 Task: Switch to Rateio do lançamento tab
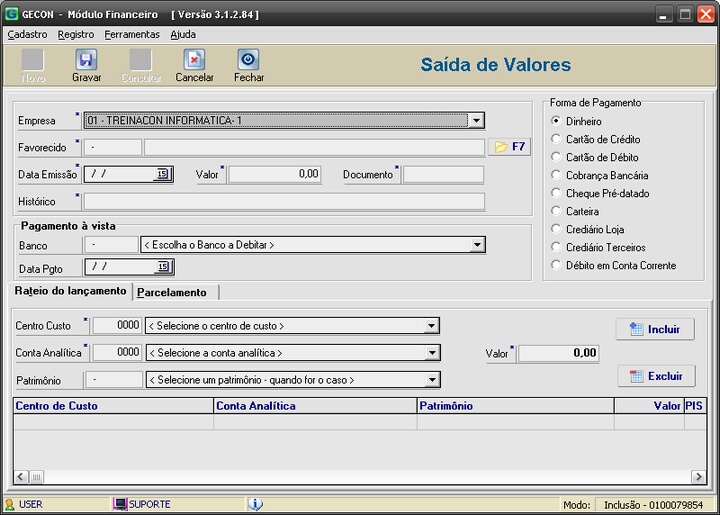click(x=70, y=291)
